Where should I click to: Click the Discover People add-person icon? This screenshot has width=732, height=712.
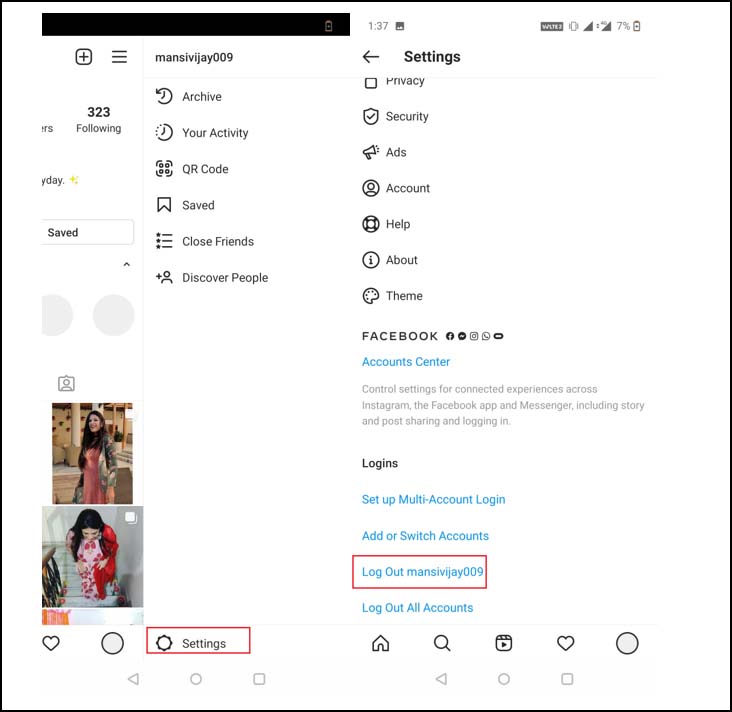coord(164,277)
